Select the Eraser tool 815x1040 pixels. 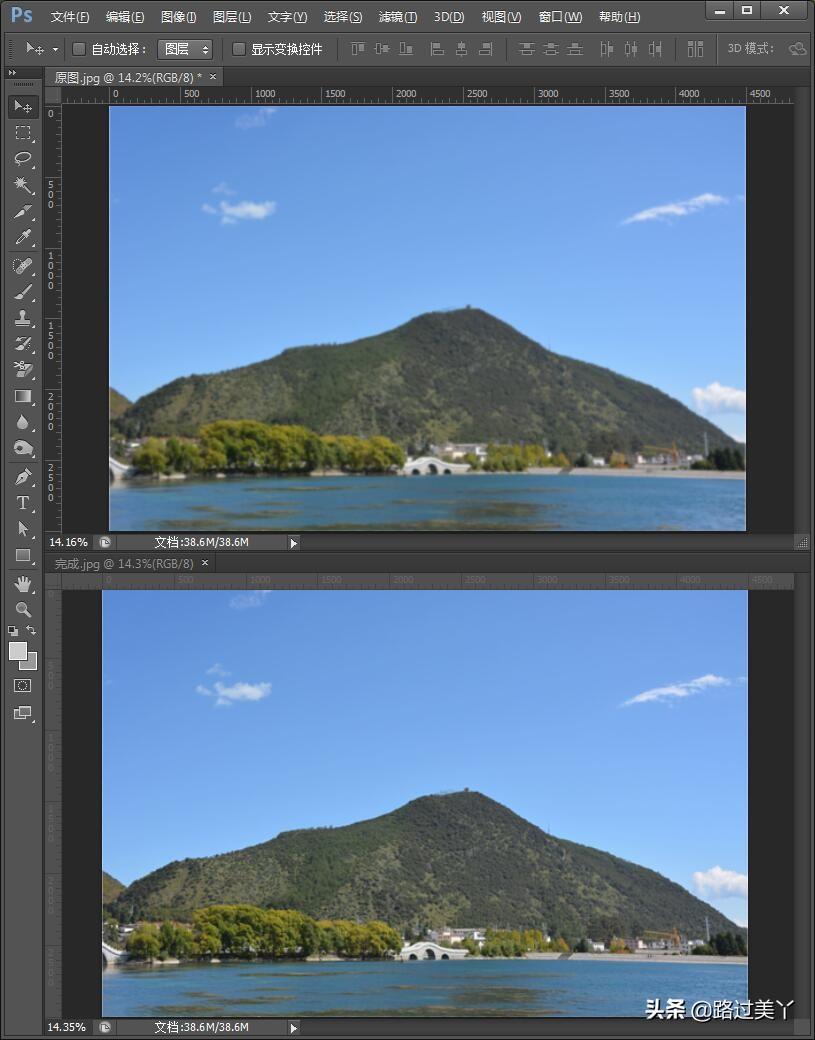[23, 369]
